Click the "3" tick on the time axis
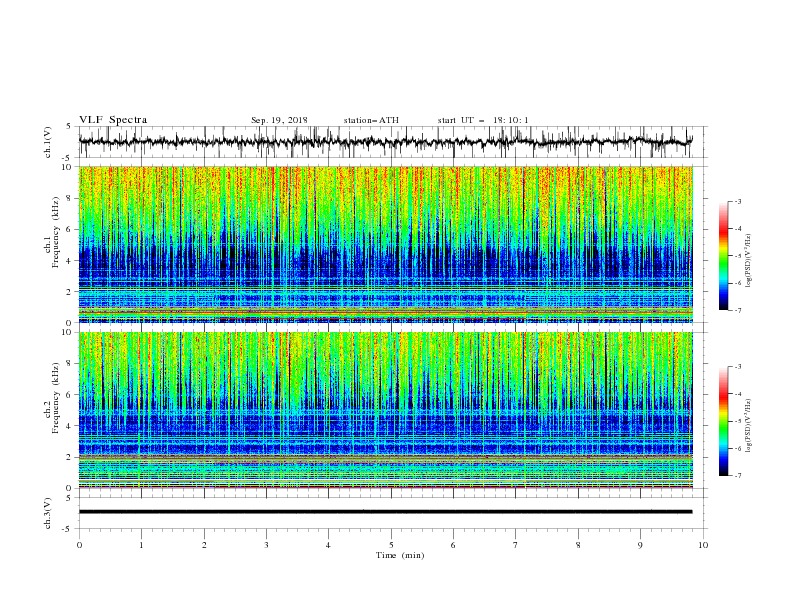This screenshot has height=612, width=792. [266, 545]
